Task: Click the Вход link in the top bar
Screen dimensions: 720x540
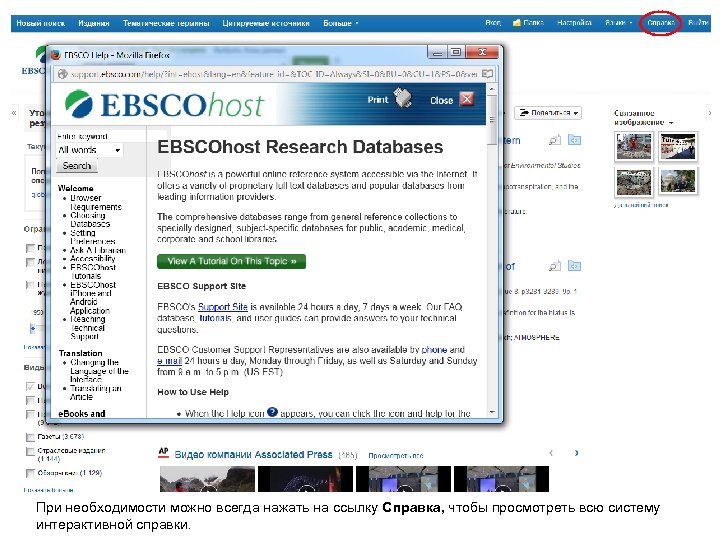Action: (x=493, y=22)
